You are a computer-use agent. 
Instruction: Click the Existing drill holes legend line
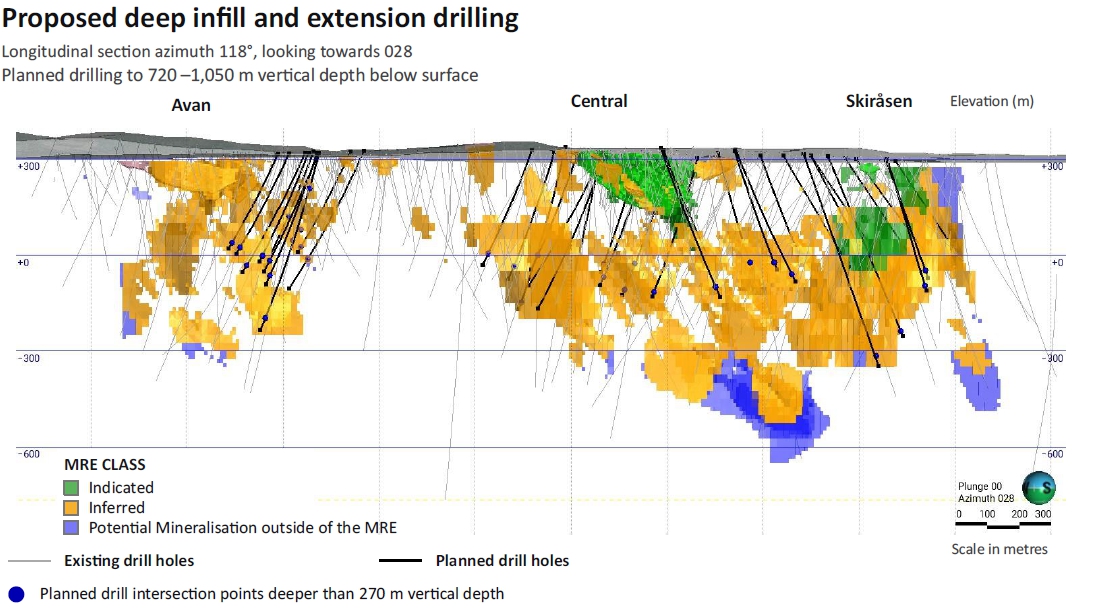[29, 561]
